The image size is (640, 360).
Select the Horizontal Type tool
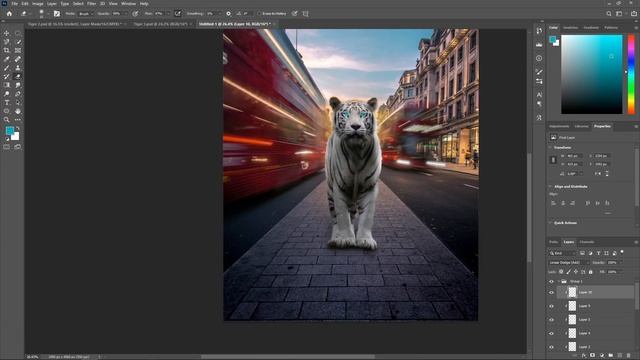(7, 102)
